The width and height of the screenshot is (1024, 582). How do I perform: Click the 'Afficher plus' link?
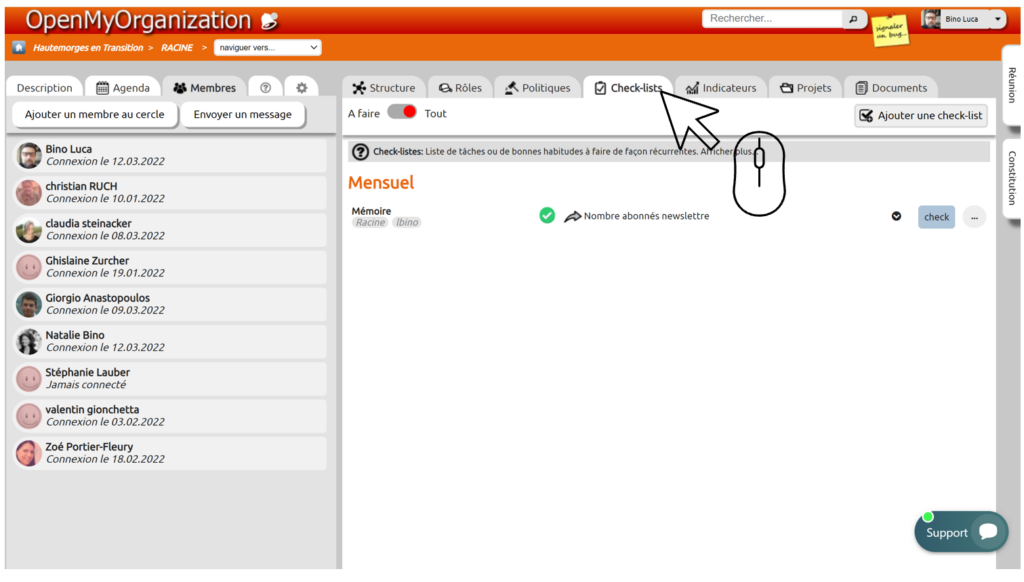click(x=728, y=152)
